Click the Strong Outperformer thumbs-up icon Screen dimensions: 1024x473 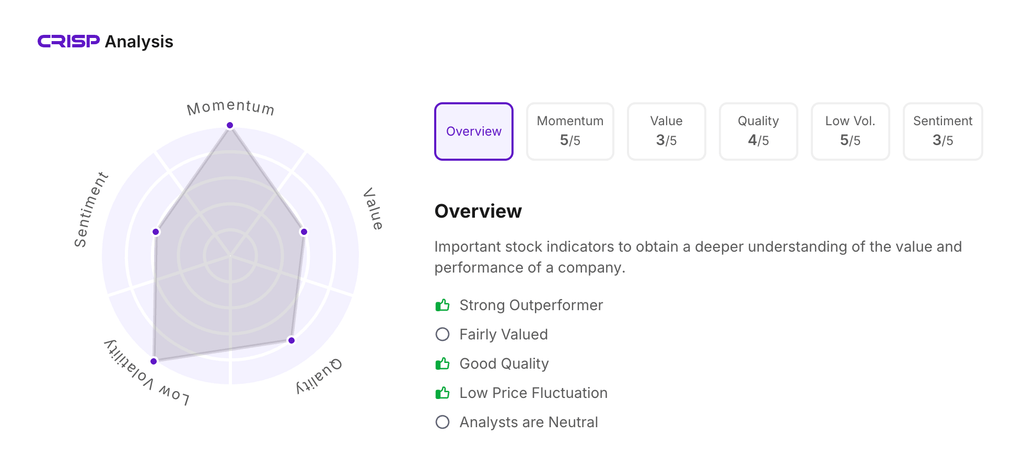pos(442,305)
